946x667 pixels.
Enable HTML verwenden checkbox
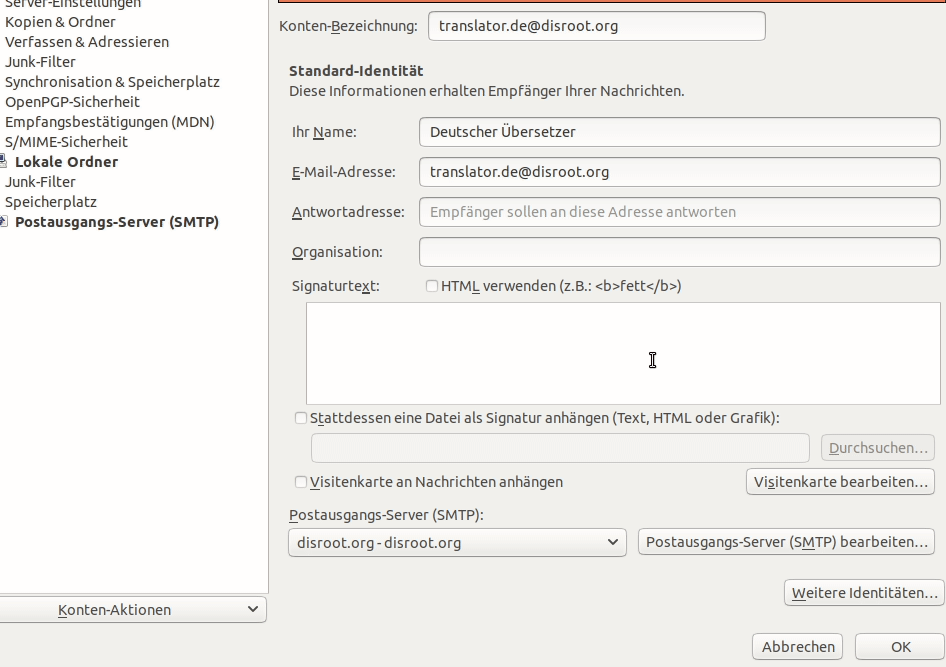coord(432,286)
